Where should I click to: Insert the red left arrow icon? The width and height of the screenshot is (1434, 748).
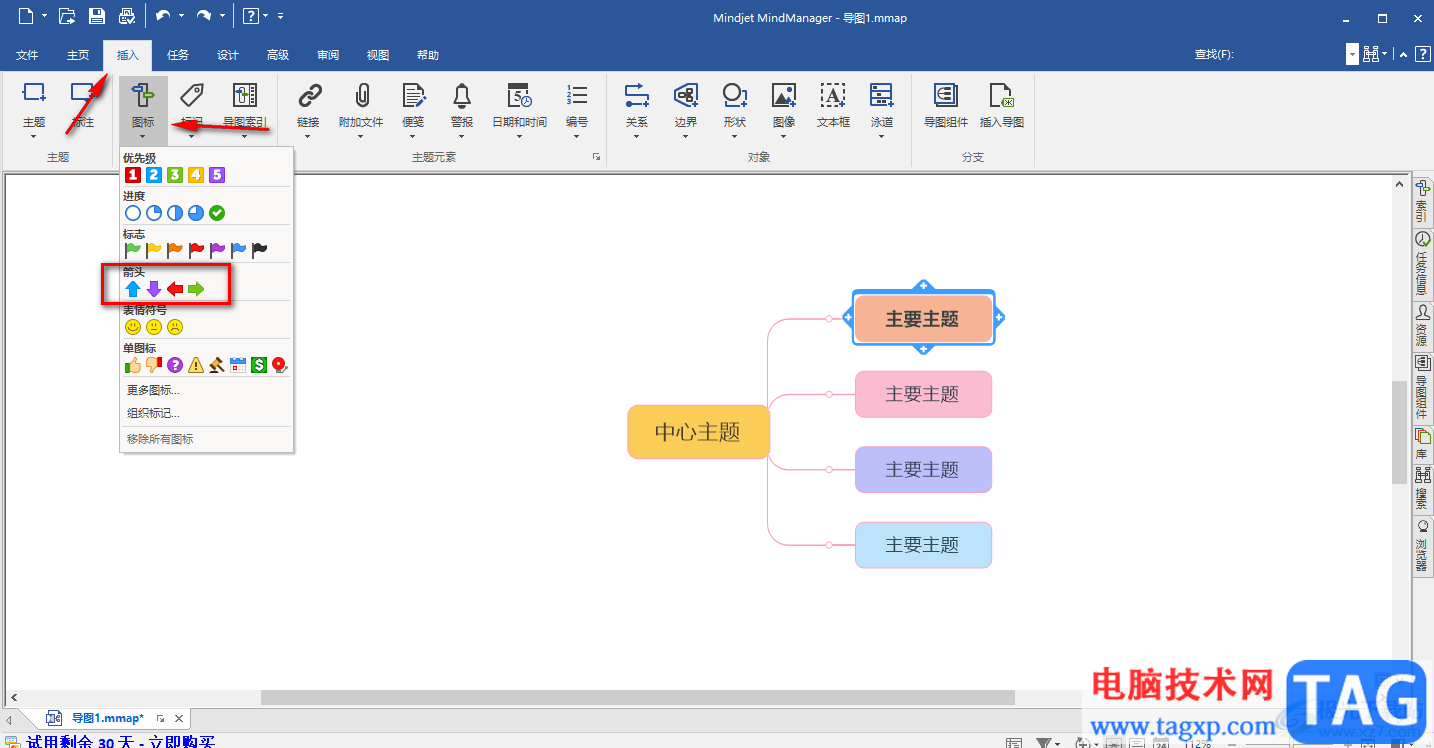(x=175, y=289)
